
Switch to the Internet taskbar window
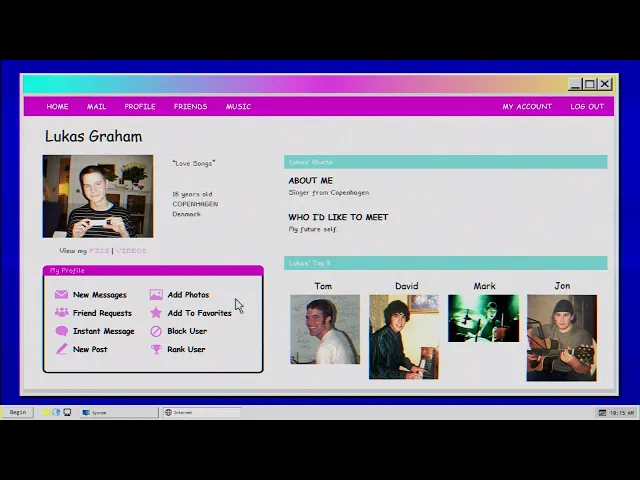click(202, 413)
